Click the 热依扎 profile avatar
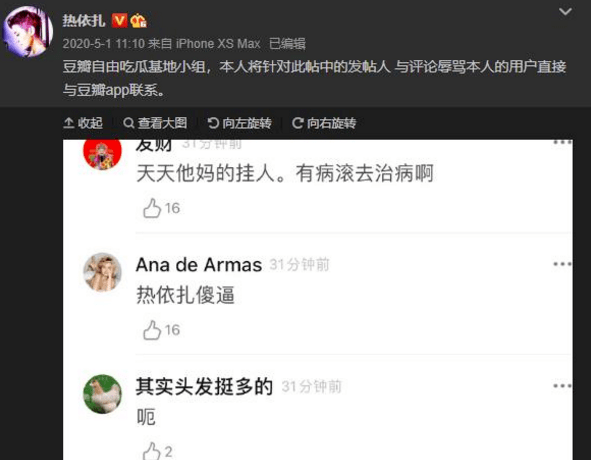Viewport: 591px width, 460px height. 28,32
